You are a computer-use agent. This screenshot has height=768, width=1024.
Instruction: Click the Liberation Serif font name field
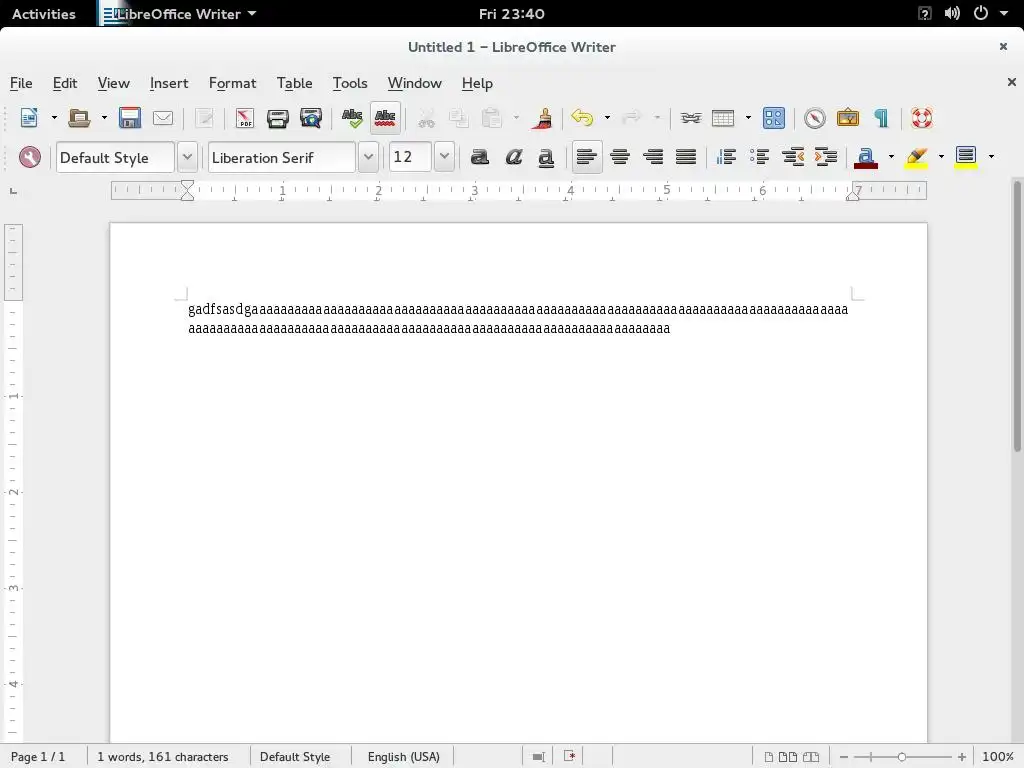(282, 157)
